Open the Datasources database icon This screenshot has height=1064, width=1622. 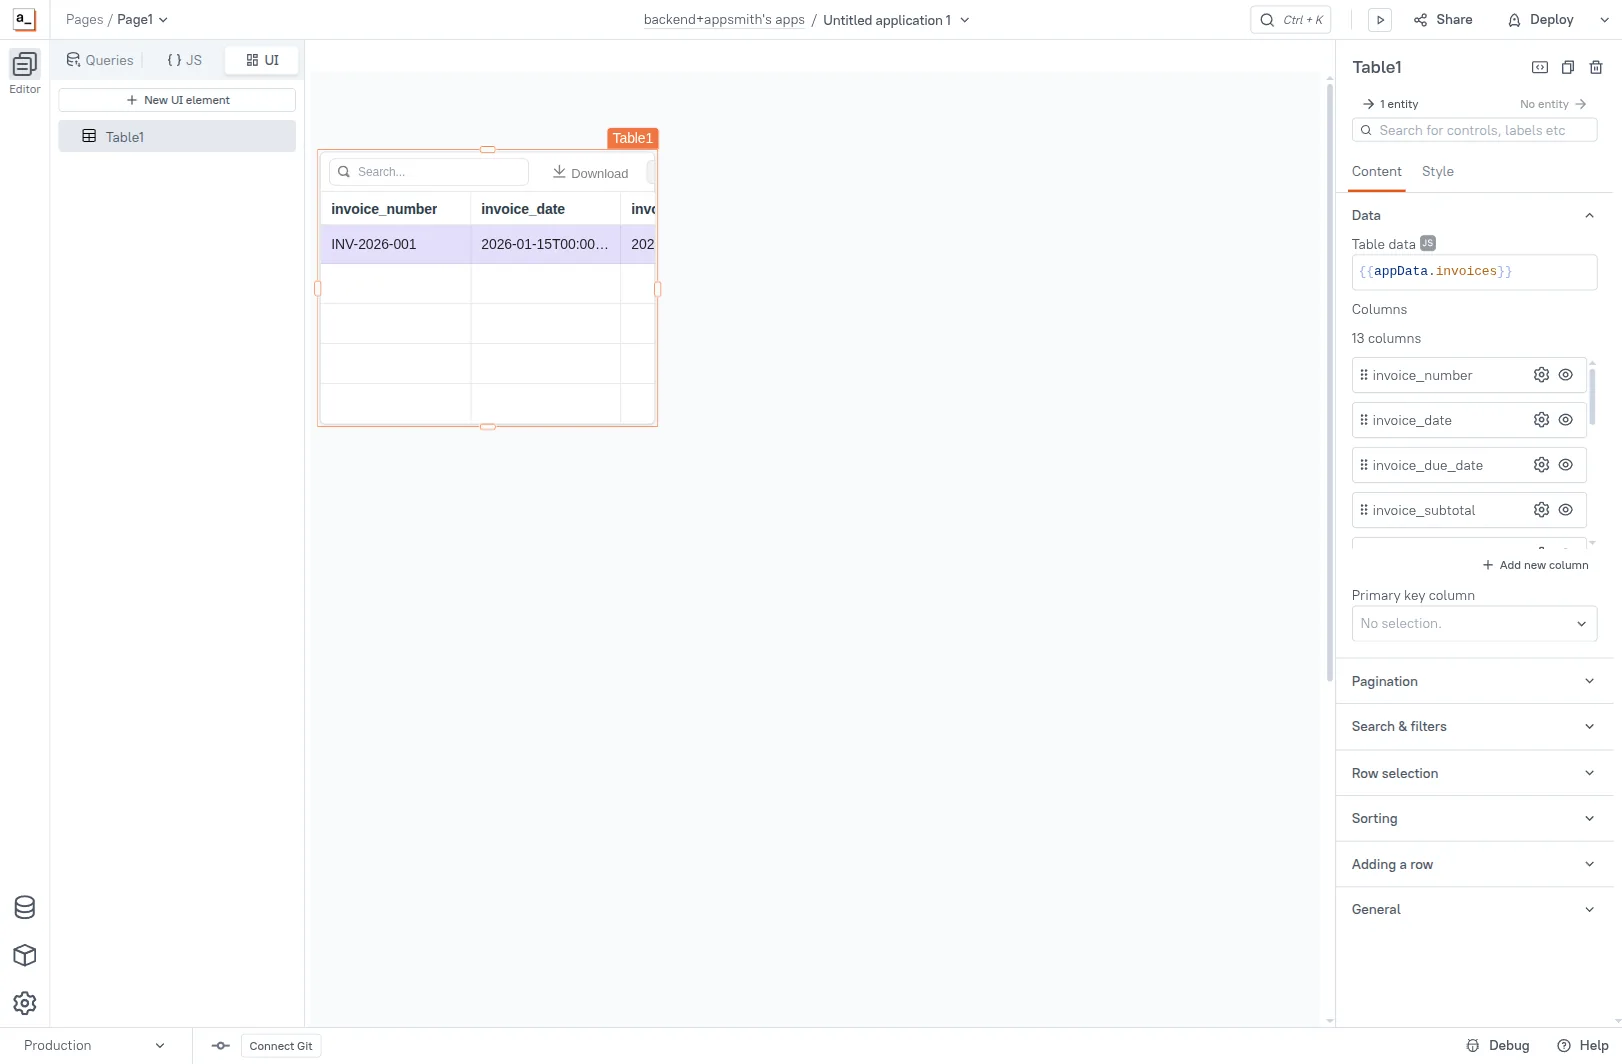tap(25, 907)
